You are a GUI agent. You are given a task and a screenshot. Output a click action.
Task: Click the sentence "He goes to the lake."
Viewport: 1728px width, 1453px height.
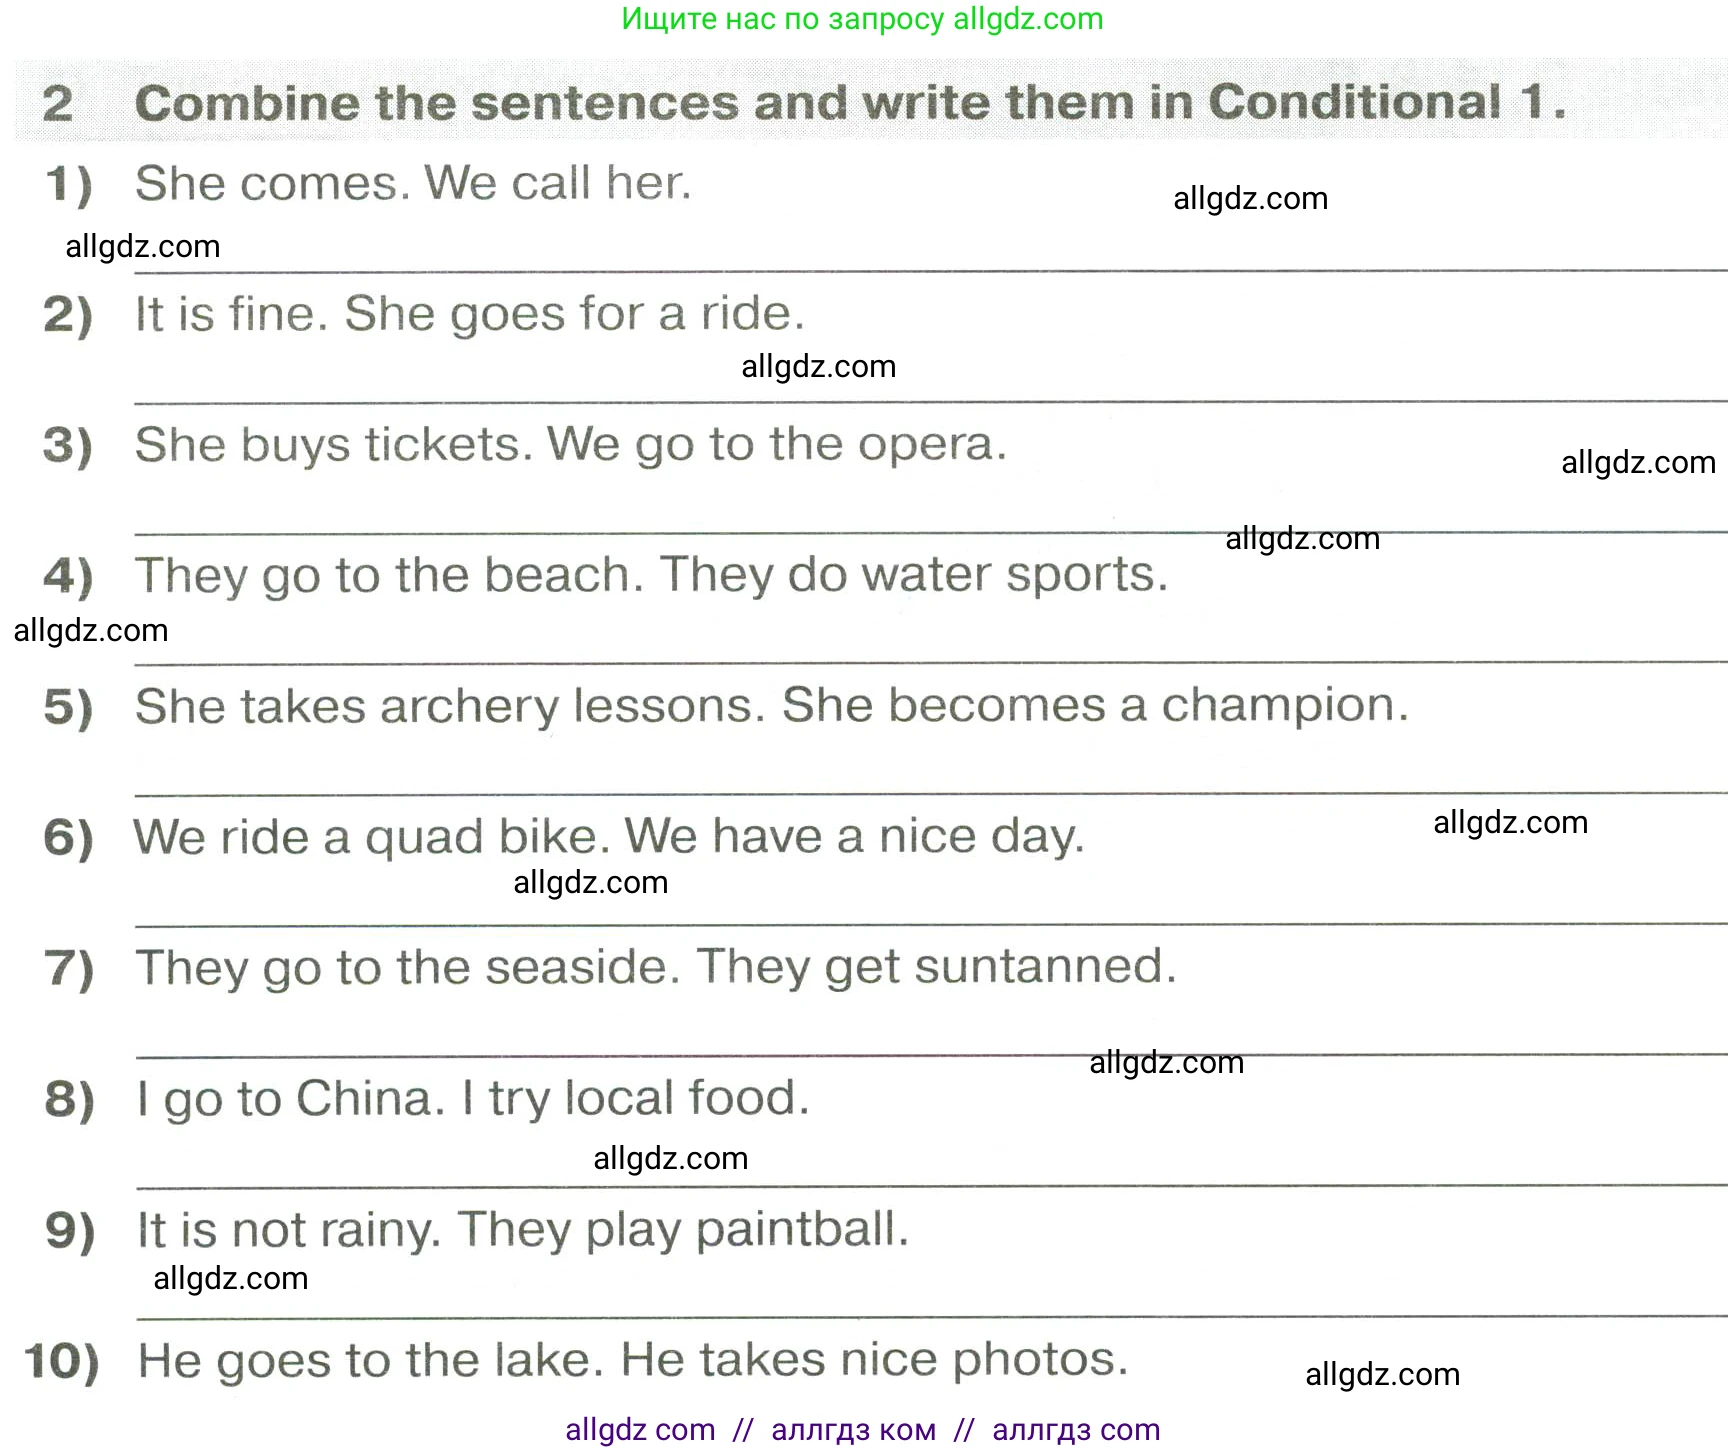point(372,1360)
